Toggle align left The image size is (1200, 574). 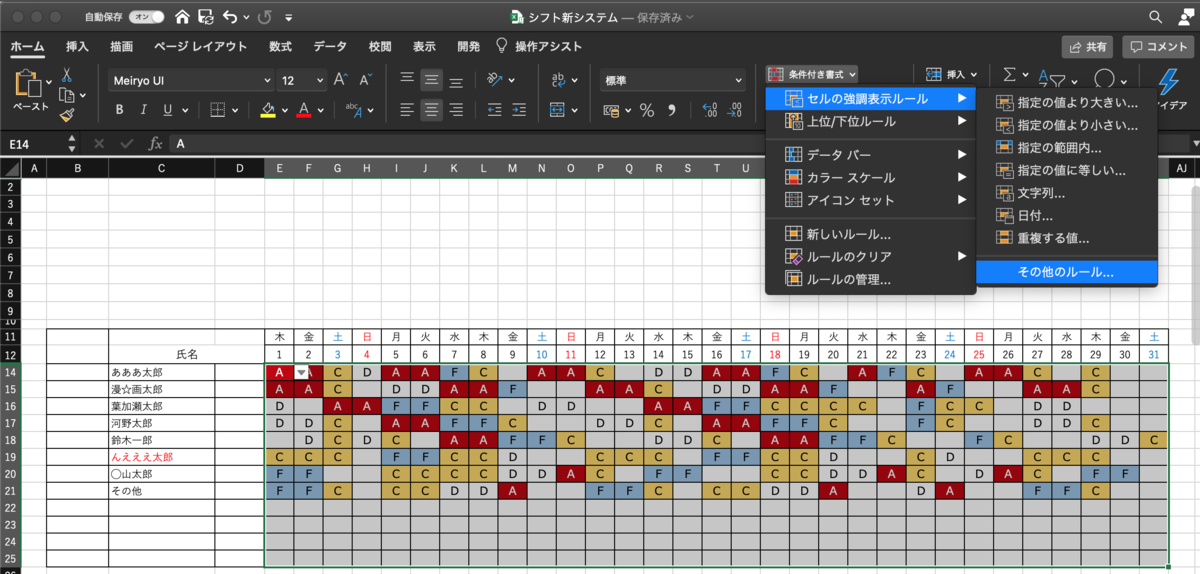[x=407, y=110]
